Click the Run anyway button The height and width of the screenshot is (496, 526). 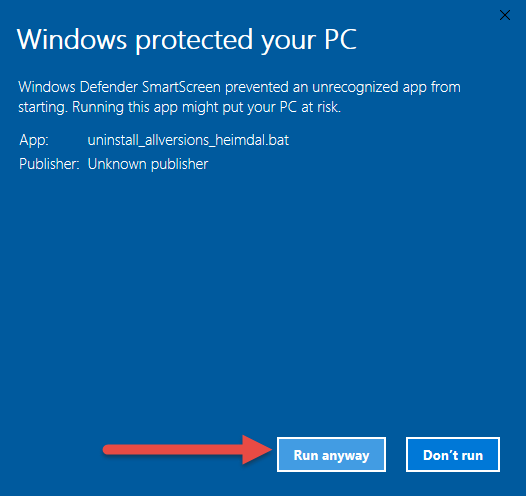point(331,454)
